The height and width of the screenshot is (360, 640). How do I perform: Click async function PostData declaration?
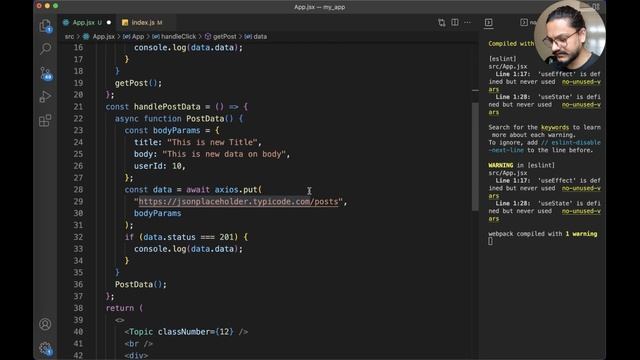[x=179, y=119]
